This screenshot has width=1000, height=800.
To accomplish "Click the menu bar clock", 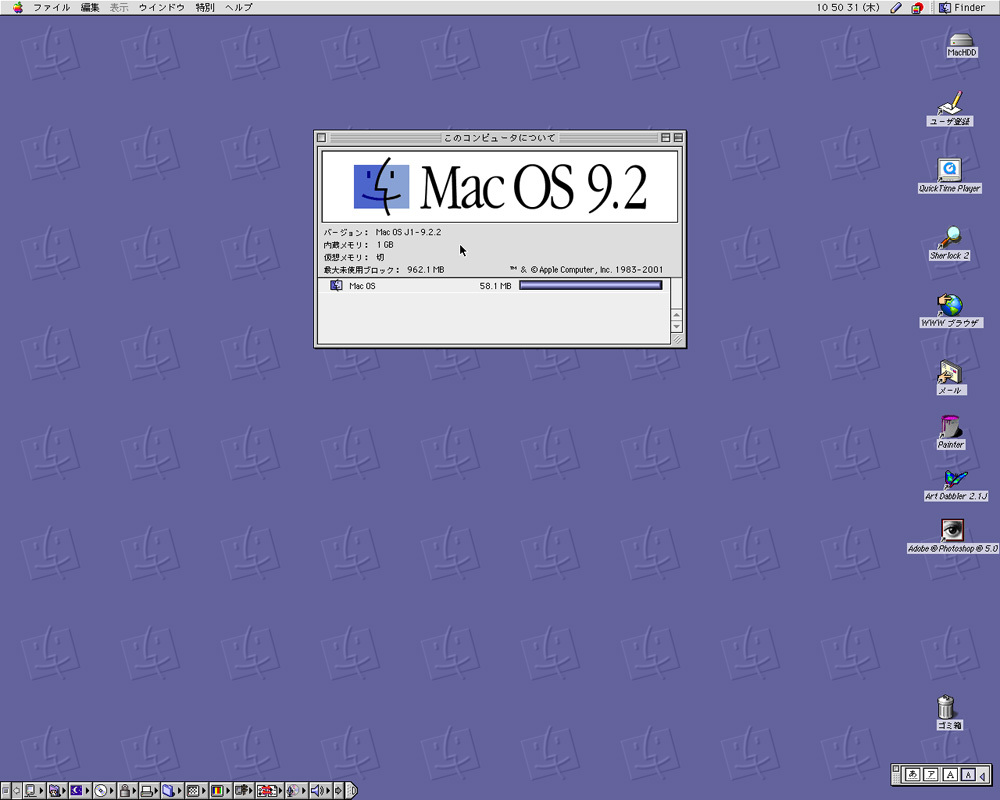I will click(x=848, y=8).
